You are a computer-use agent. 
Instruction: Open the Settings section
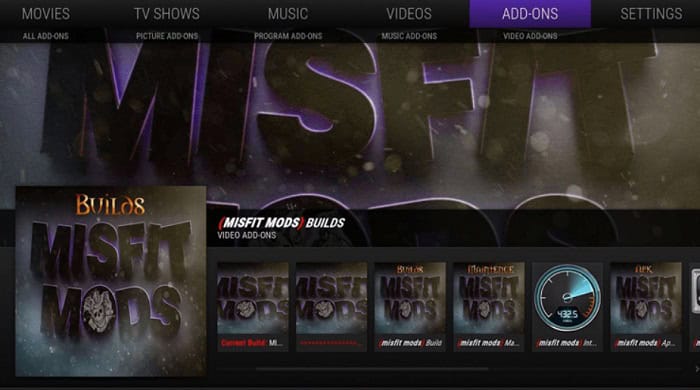651,14
